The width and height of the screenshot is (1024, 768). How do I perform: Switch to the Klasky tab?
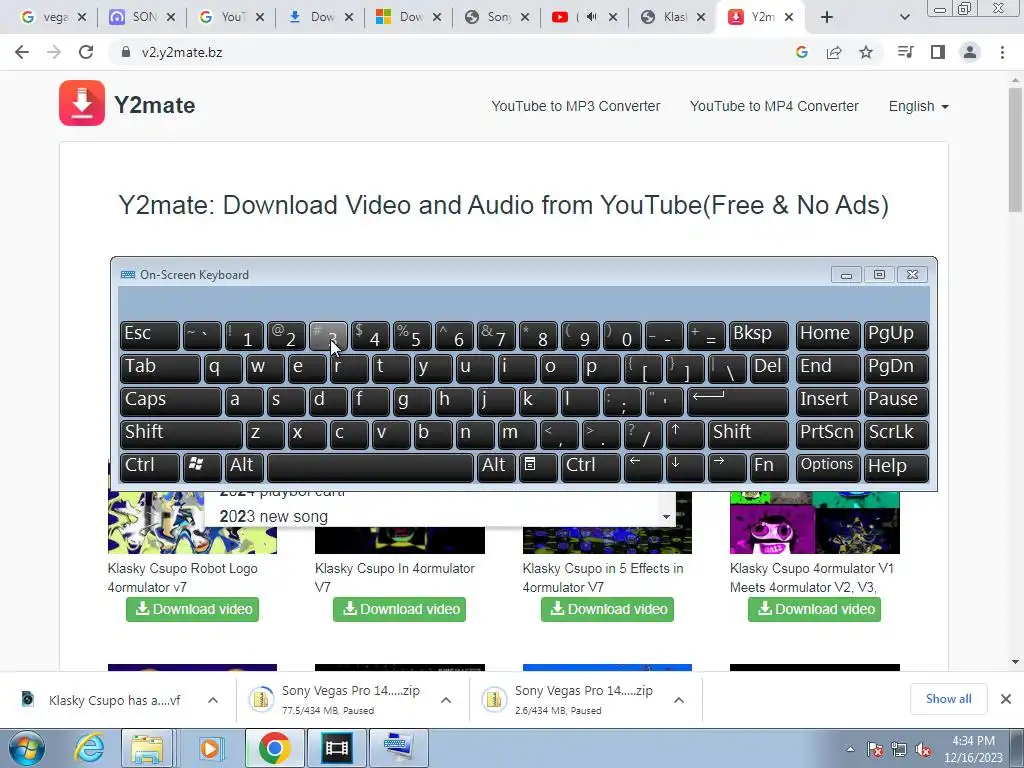[x=672, y=17]
